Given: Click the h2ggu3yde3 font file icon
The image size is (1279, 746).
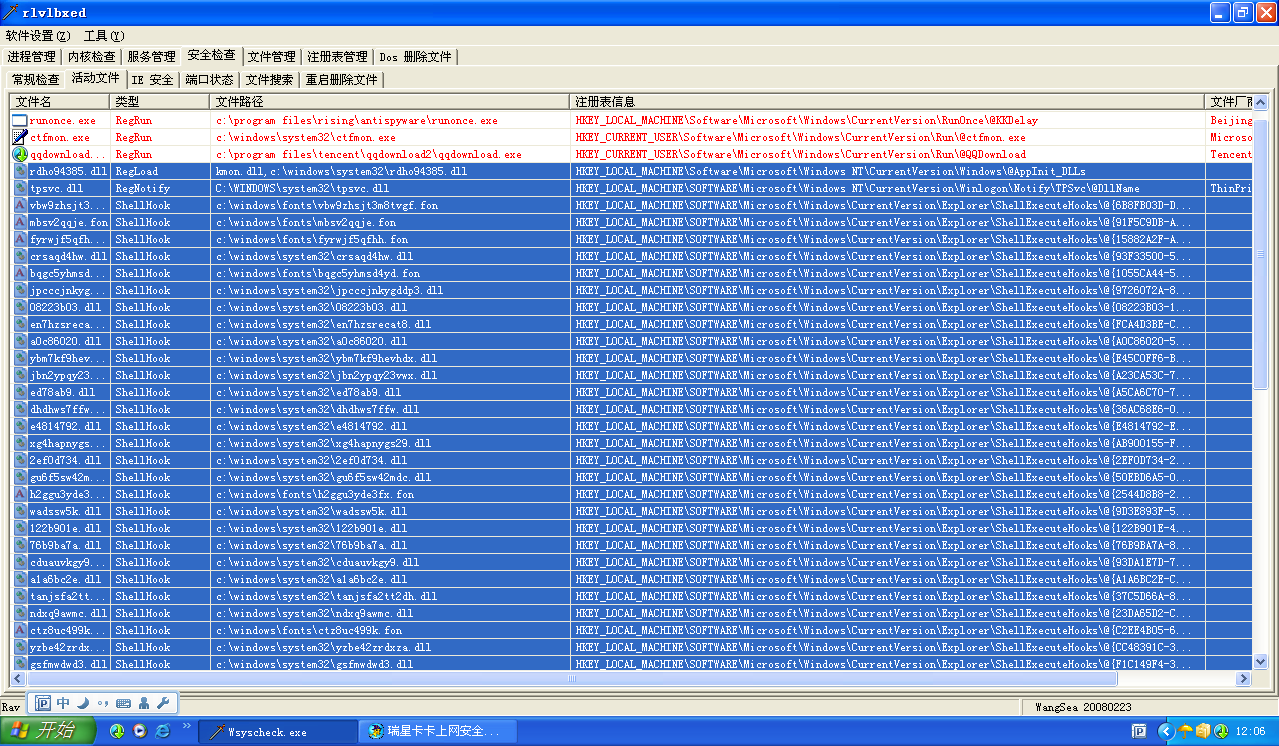Looking at the screenshot, I should point(20,494).
